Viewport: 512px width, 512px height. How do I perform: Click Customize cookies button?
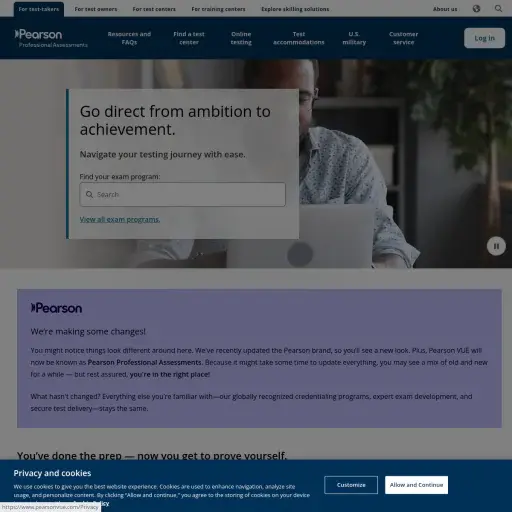coord(351,485)
